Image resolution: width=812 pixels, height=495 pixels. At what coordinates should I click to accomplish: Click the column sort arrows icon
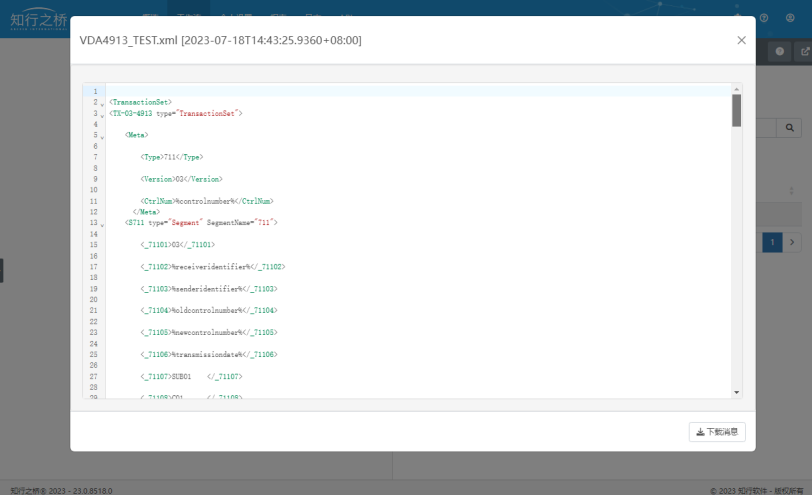pyautogui.click(x=791, y=188)
